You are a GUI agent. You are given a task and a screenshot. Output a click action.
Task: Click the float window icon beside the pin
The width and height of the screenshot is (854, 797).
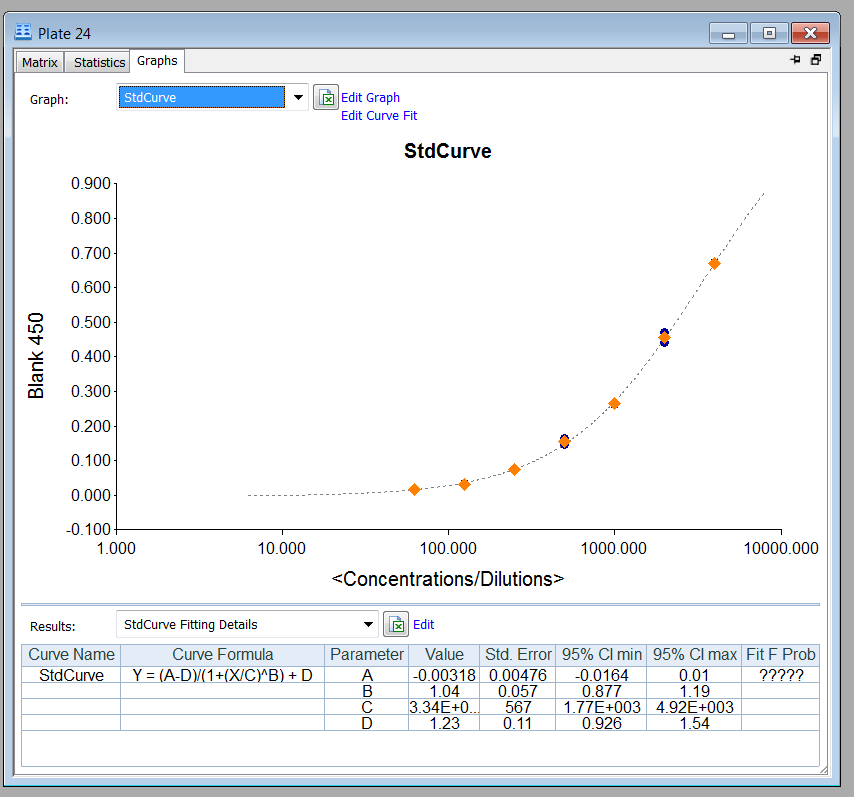pos(816,61)
